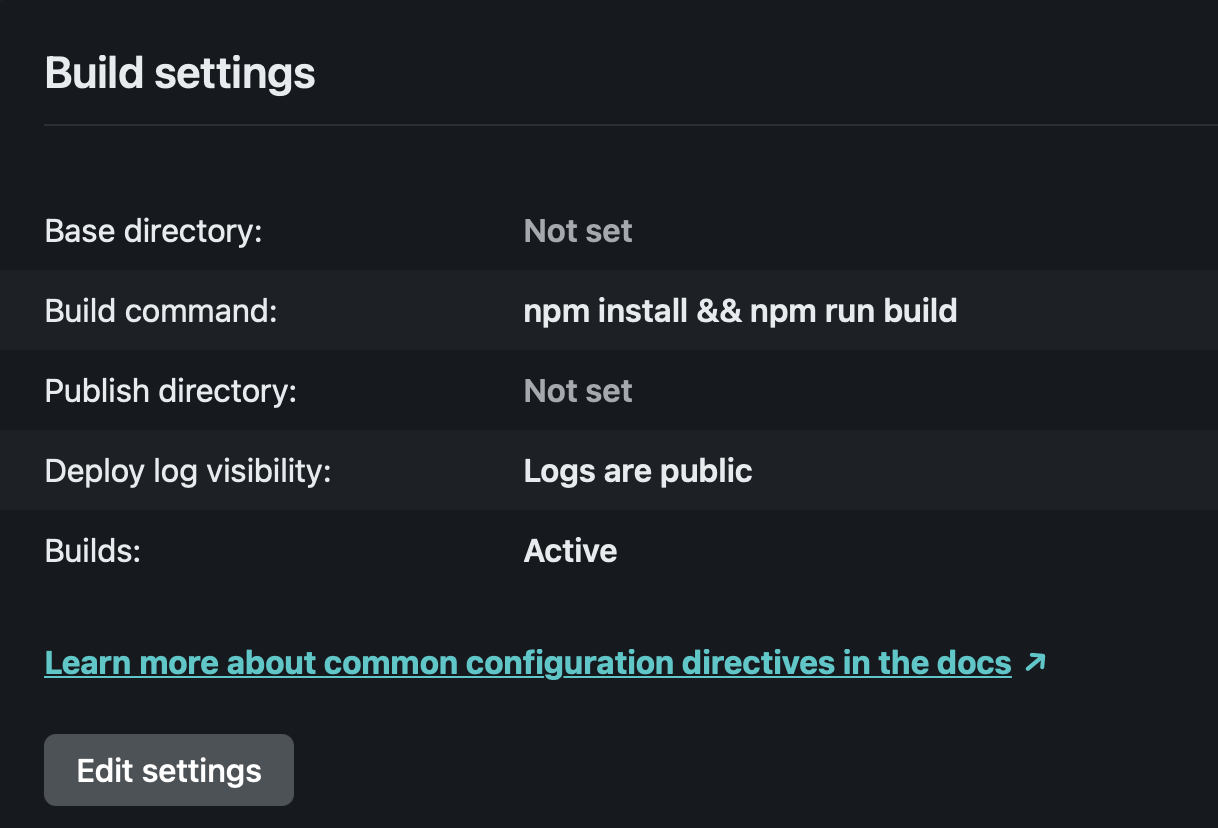Click the "Active" builds status value

570,551
